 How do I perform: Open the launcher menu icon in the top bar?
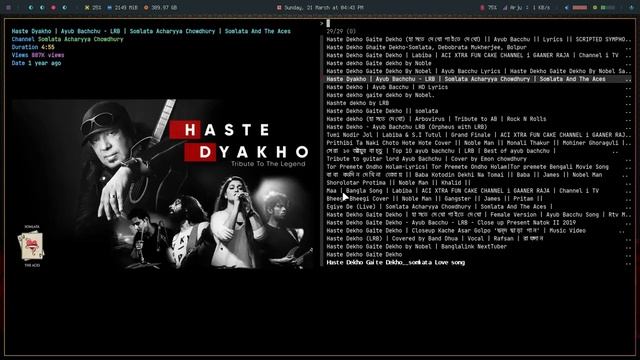point(8,7)
